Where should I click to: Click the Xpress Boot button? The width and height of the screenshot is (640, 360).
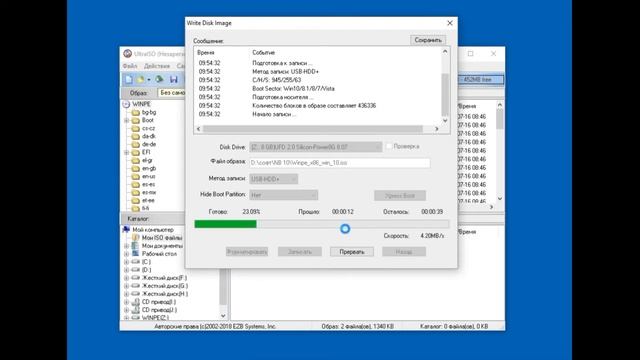400,196
